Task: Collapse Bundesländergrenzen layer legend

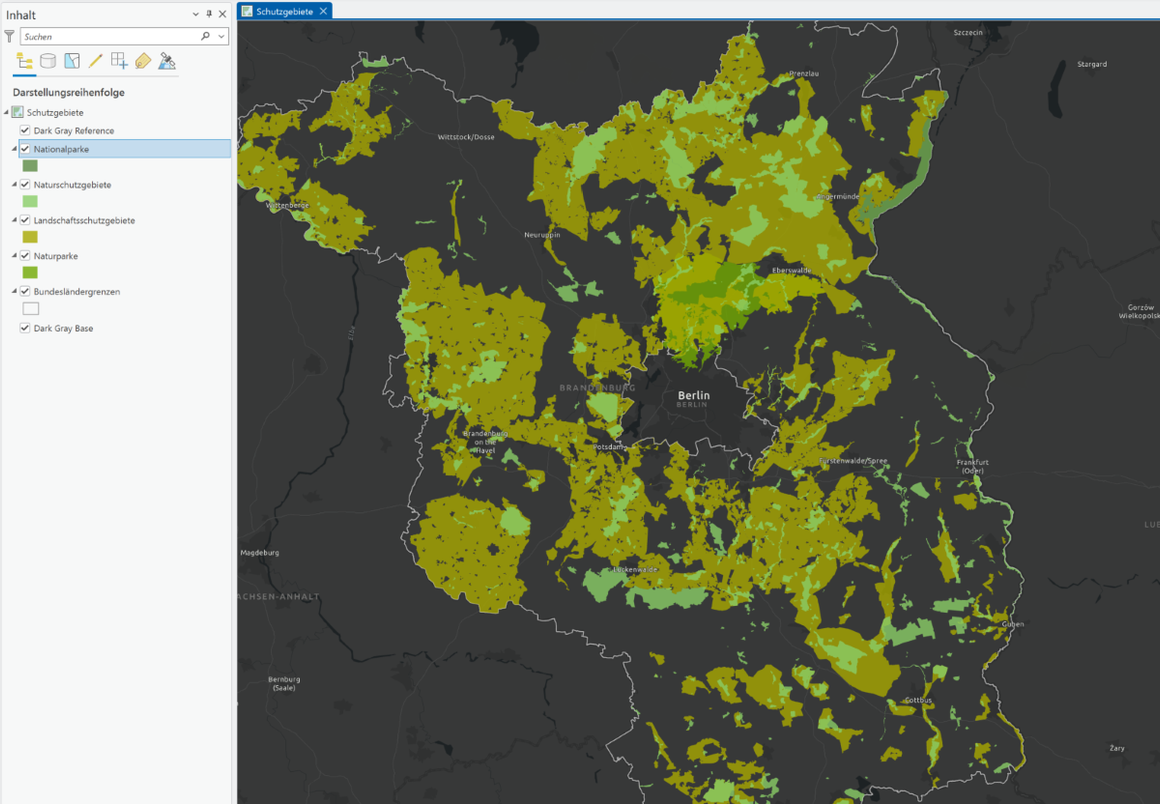Action: 14,291
